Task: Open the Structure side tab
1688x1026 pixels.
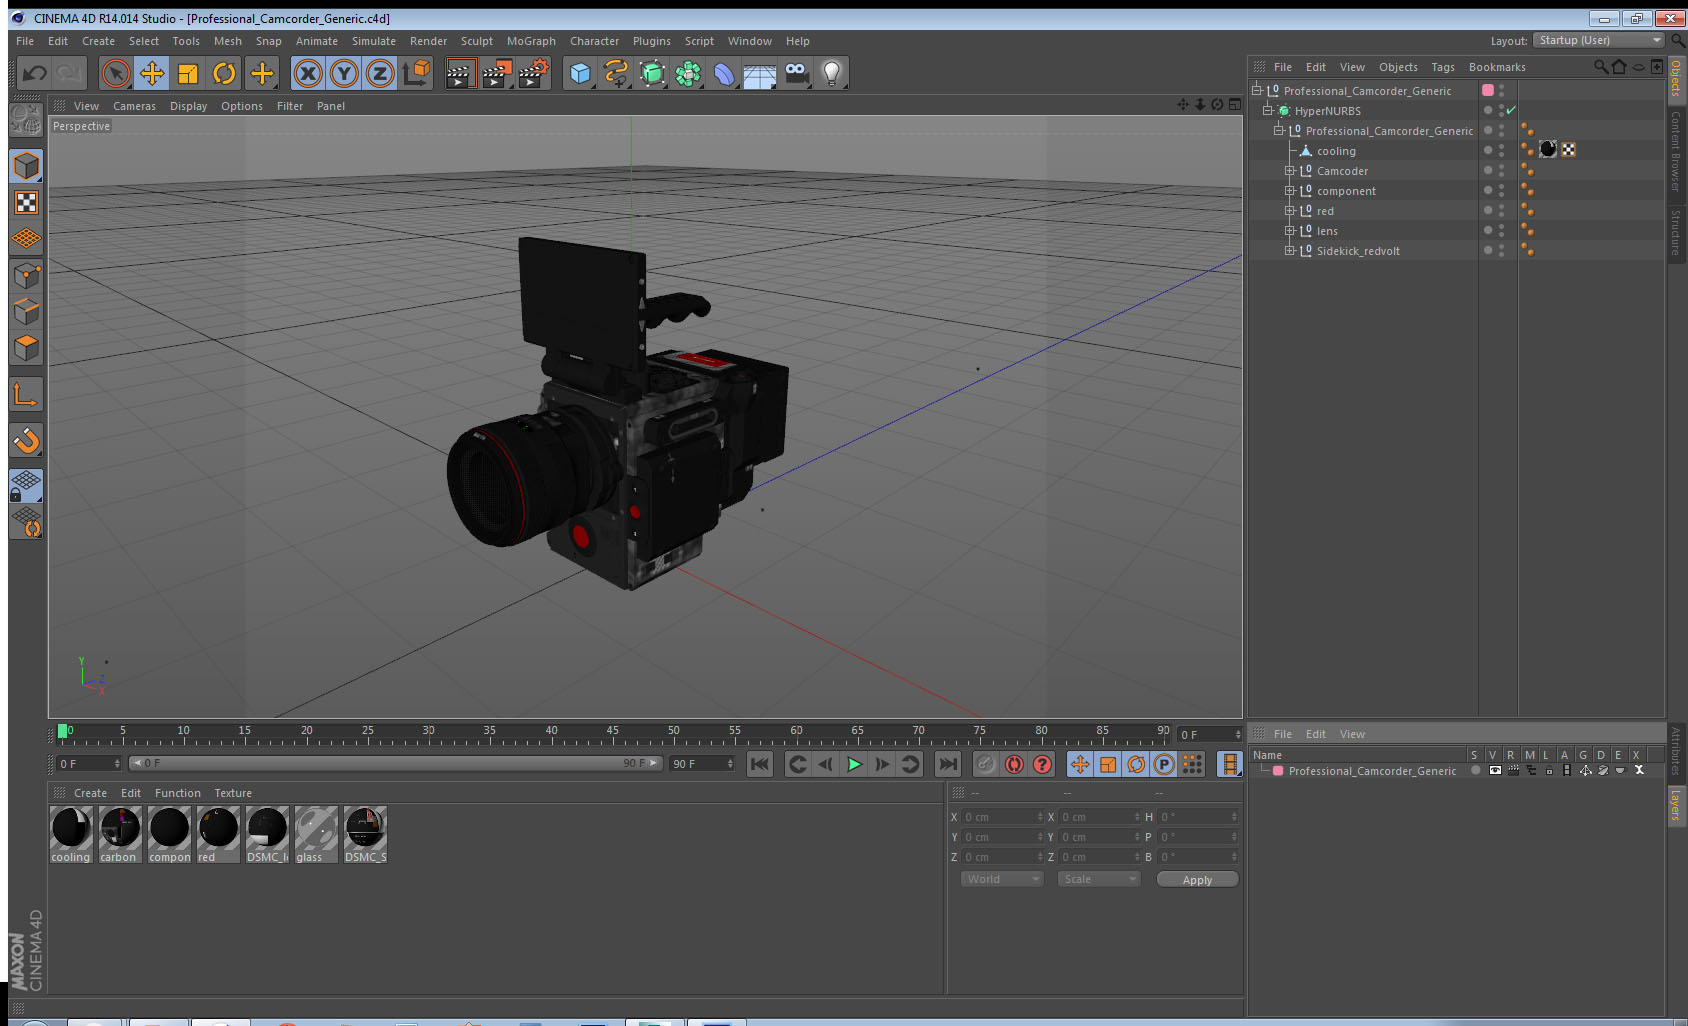Action: [x=1677, y=232]
